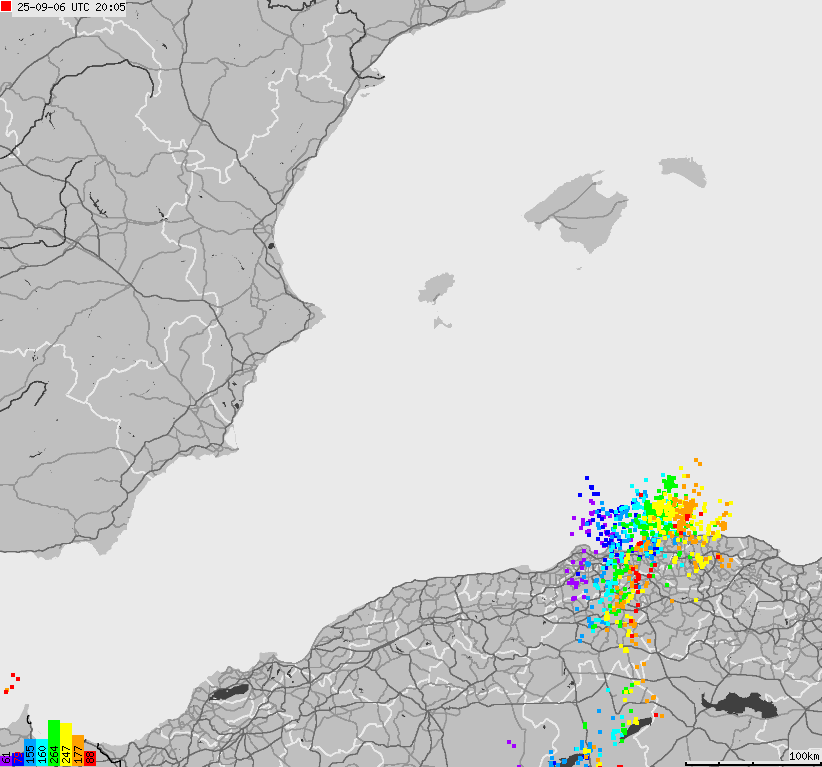This screenshot has width=822, height=767.
Task: Click the red square status indicator beside the timestamp
Action: click(x=6, y=7)
